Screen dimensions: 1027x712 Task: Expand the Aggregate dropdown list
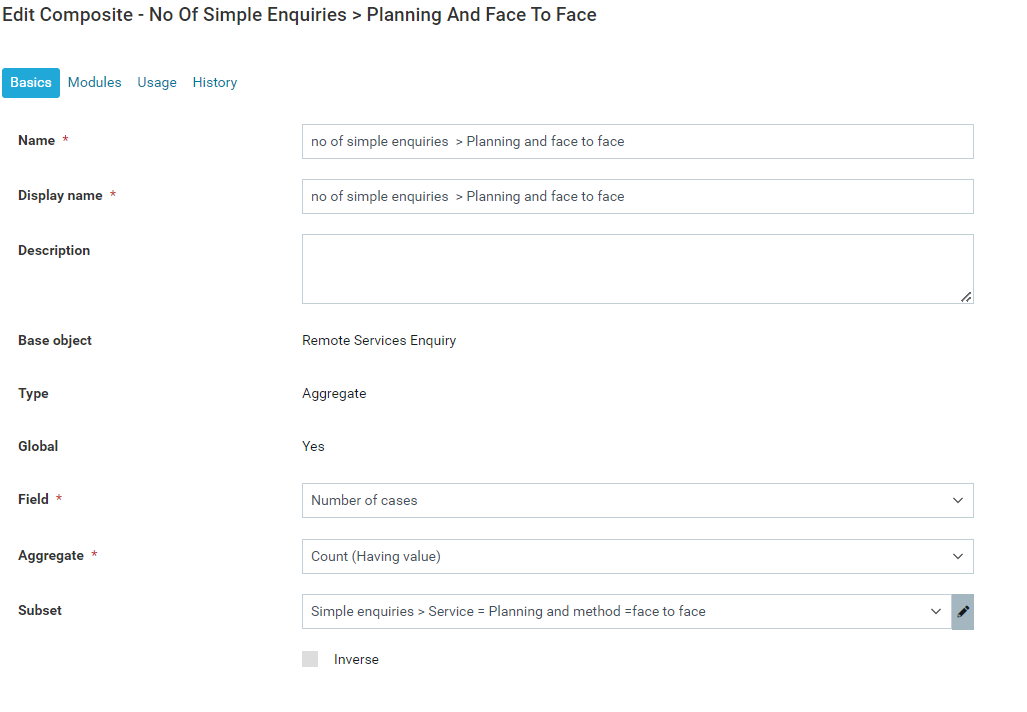pyautogui.click(x=637, y=556)
